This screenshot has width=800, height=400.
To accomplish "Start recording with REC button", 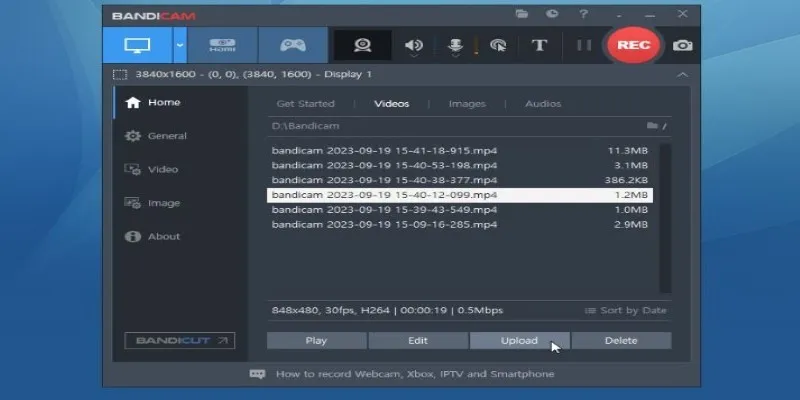I will (633, 45).
